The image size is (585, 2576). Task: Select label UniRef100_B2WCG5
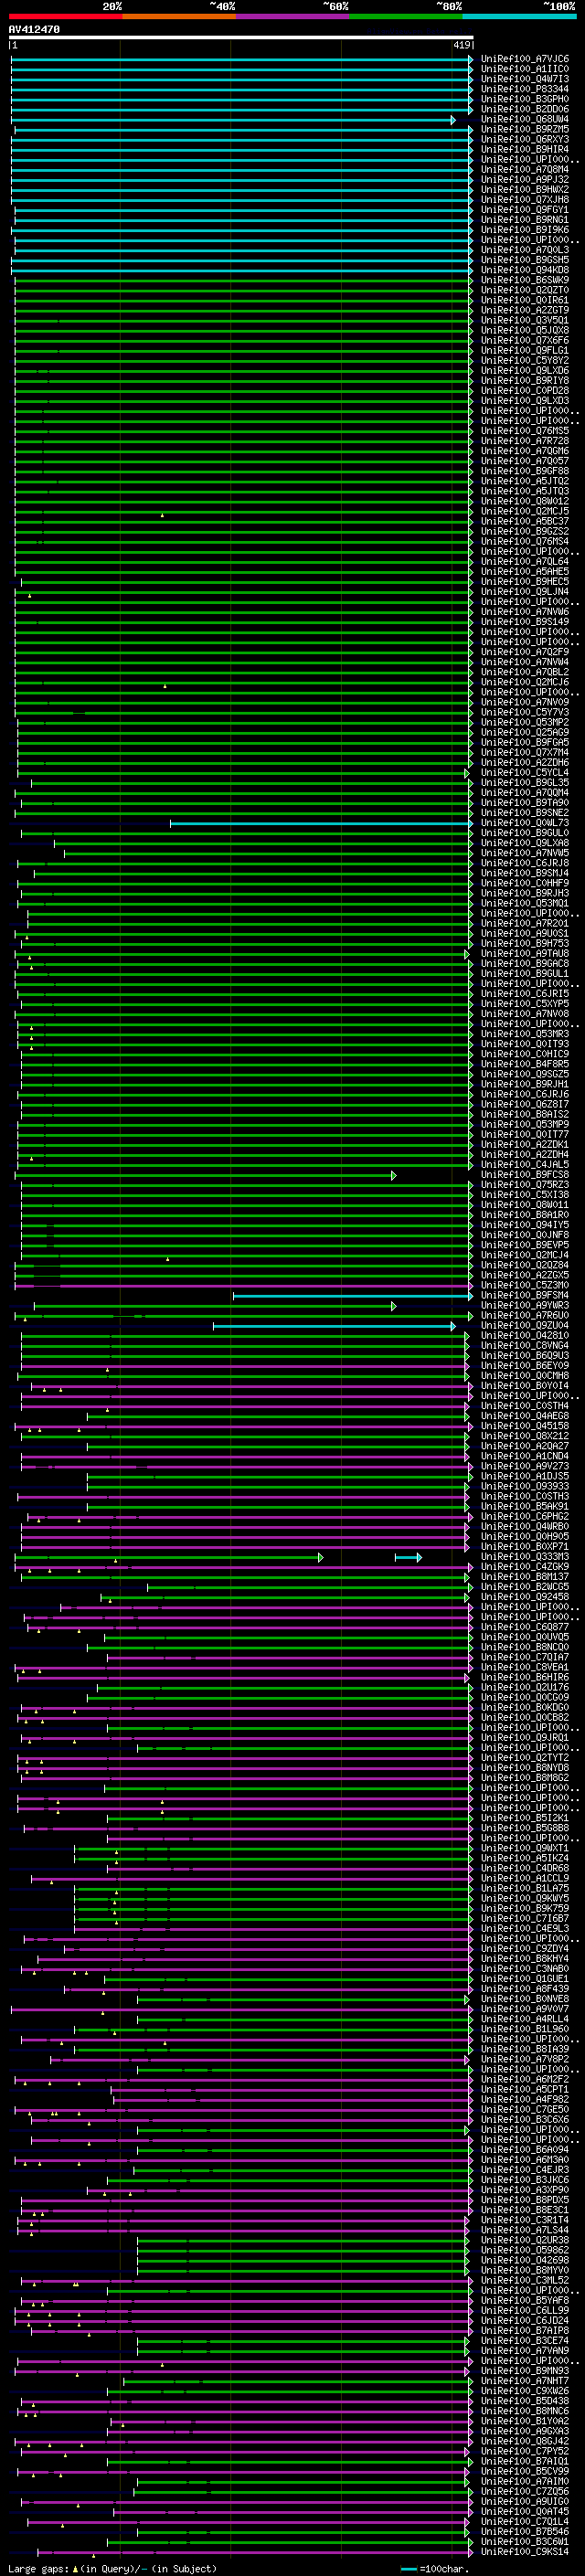pyautogui.click(x=525, y=1587)
